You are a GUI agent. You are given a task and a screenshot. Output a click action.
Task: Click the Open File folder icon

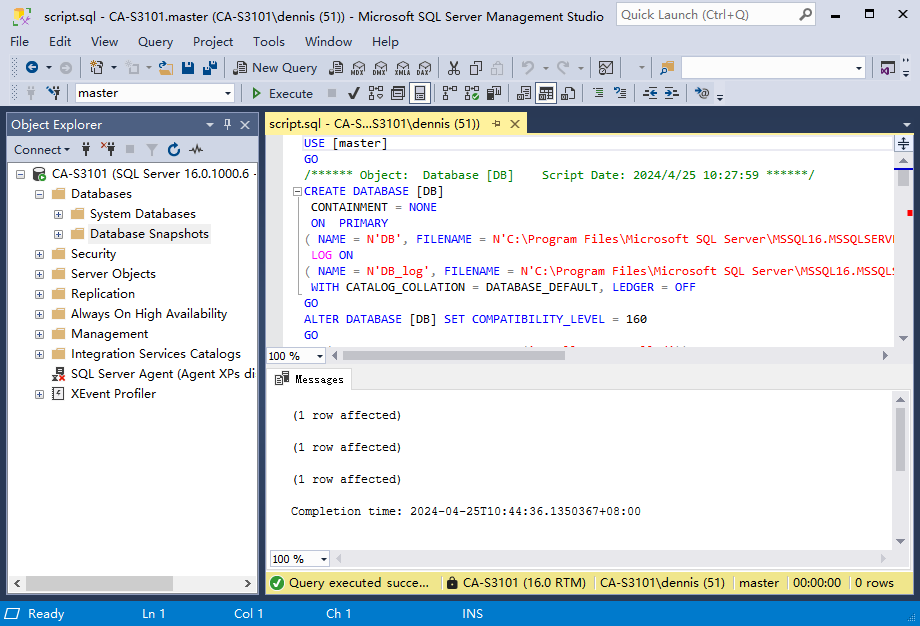(x=166, y=68)
